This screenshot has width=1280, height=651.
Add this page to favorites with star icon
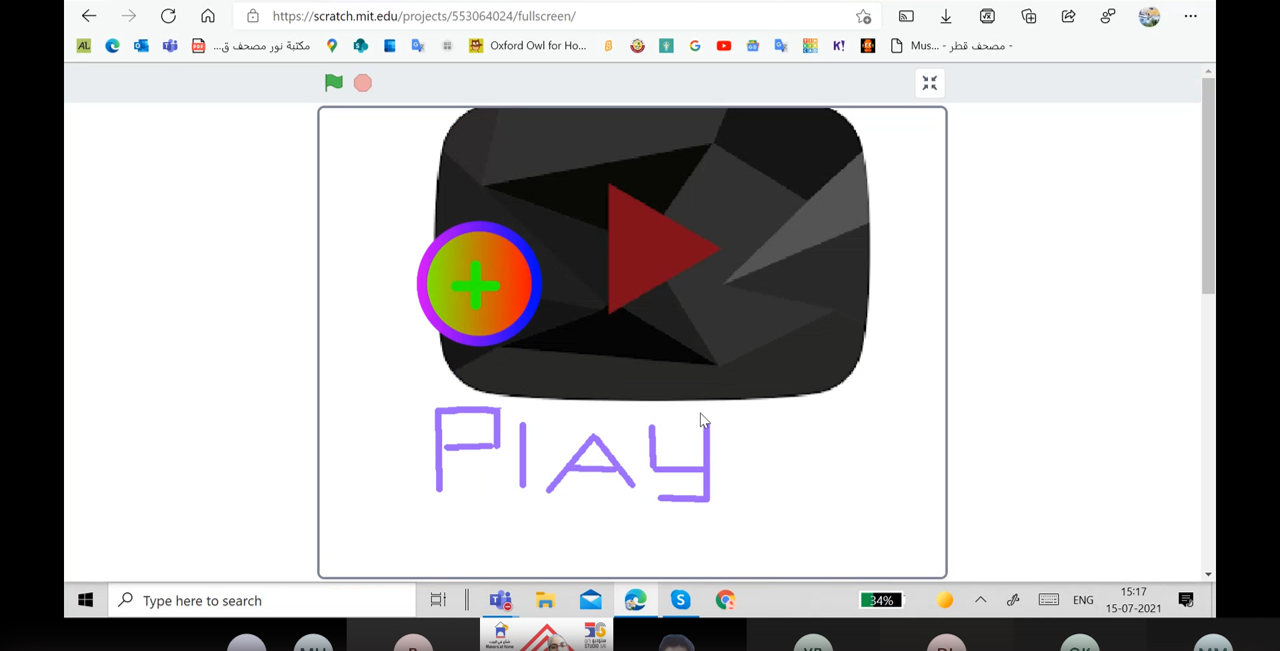click(864, 16)
